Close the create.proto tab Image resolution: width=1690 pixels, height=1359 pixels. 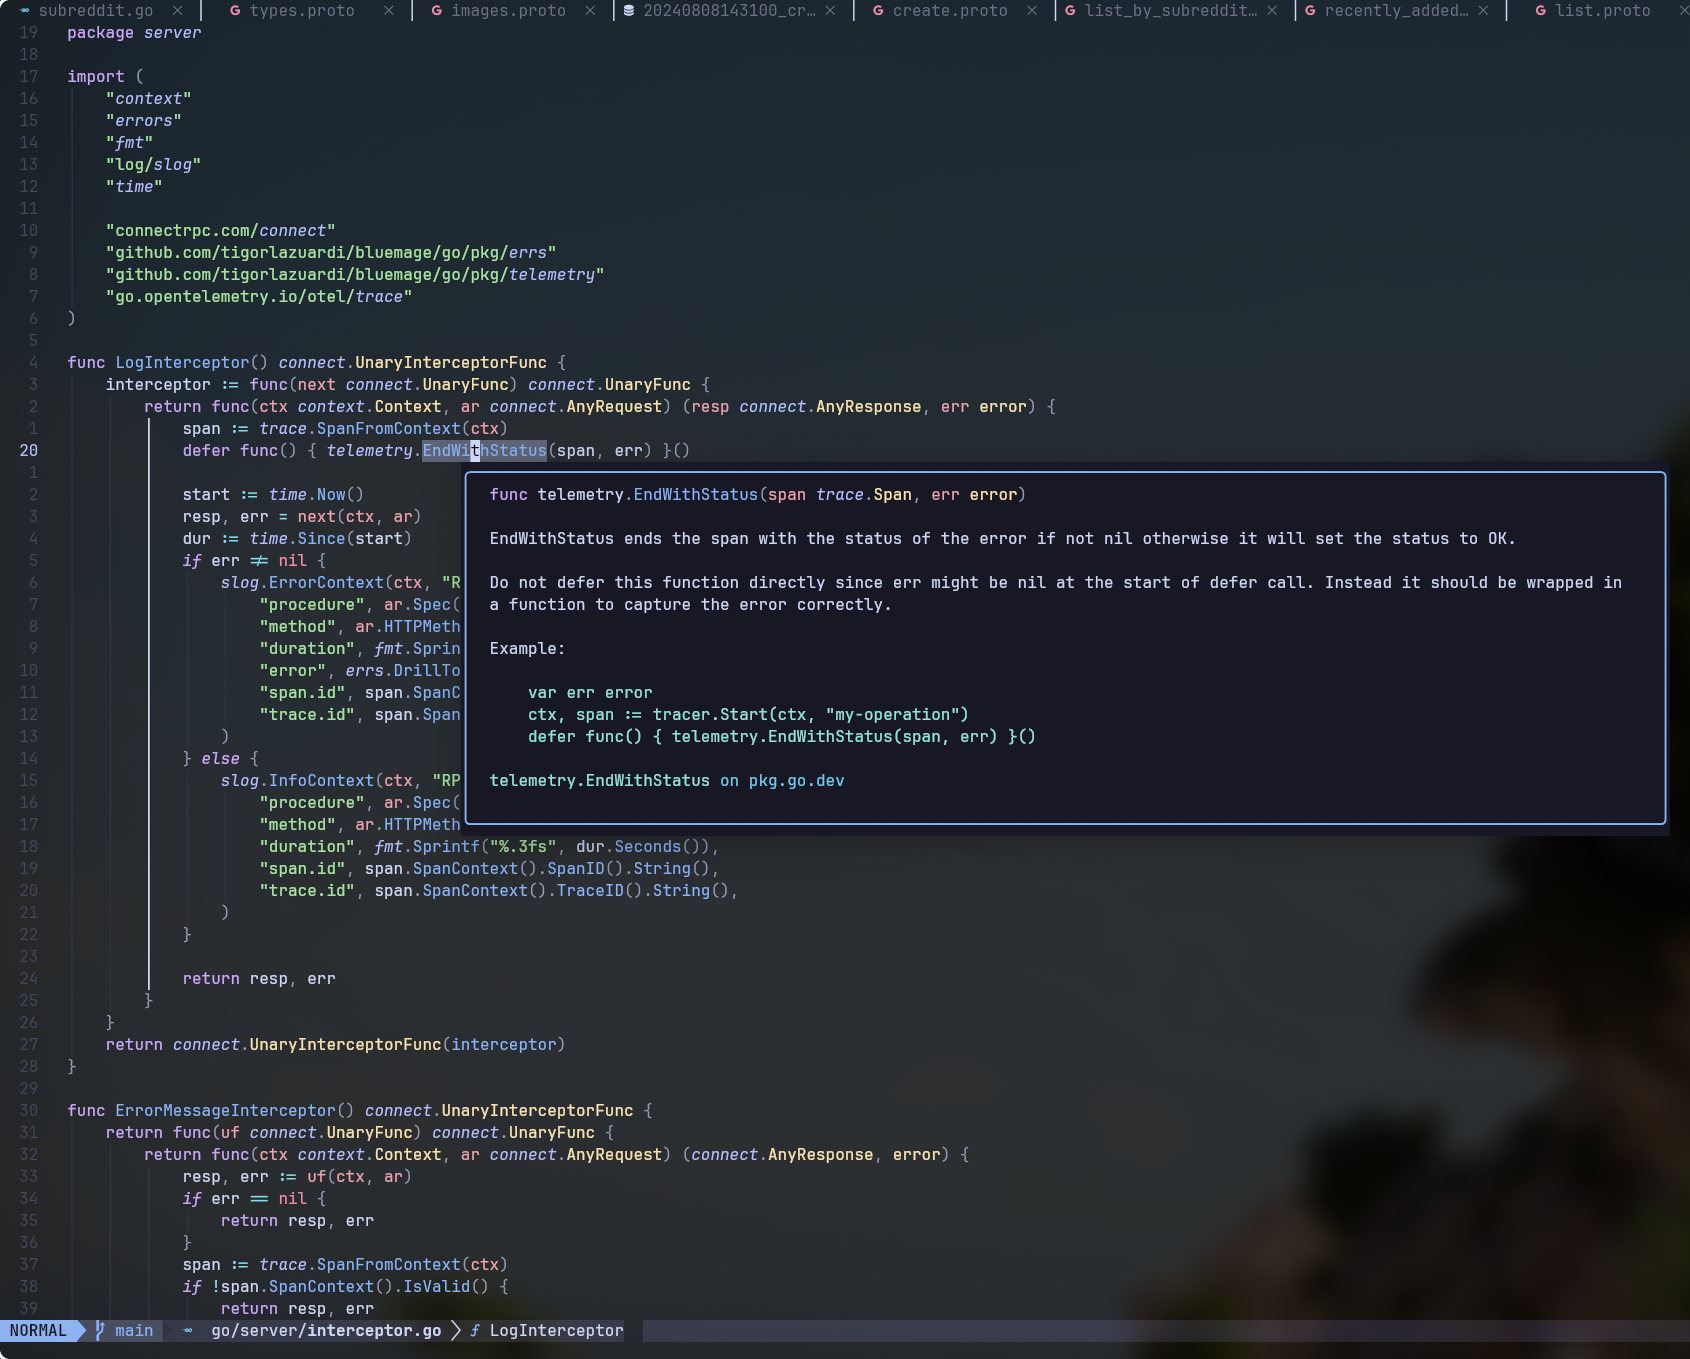(x=1032, y=10)
